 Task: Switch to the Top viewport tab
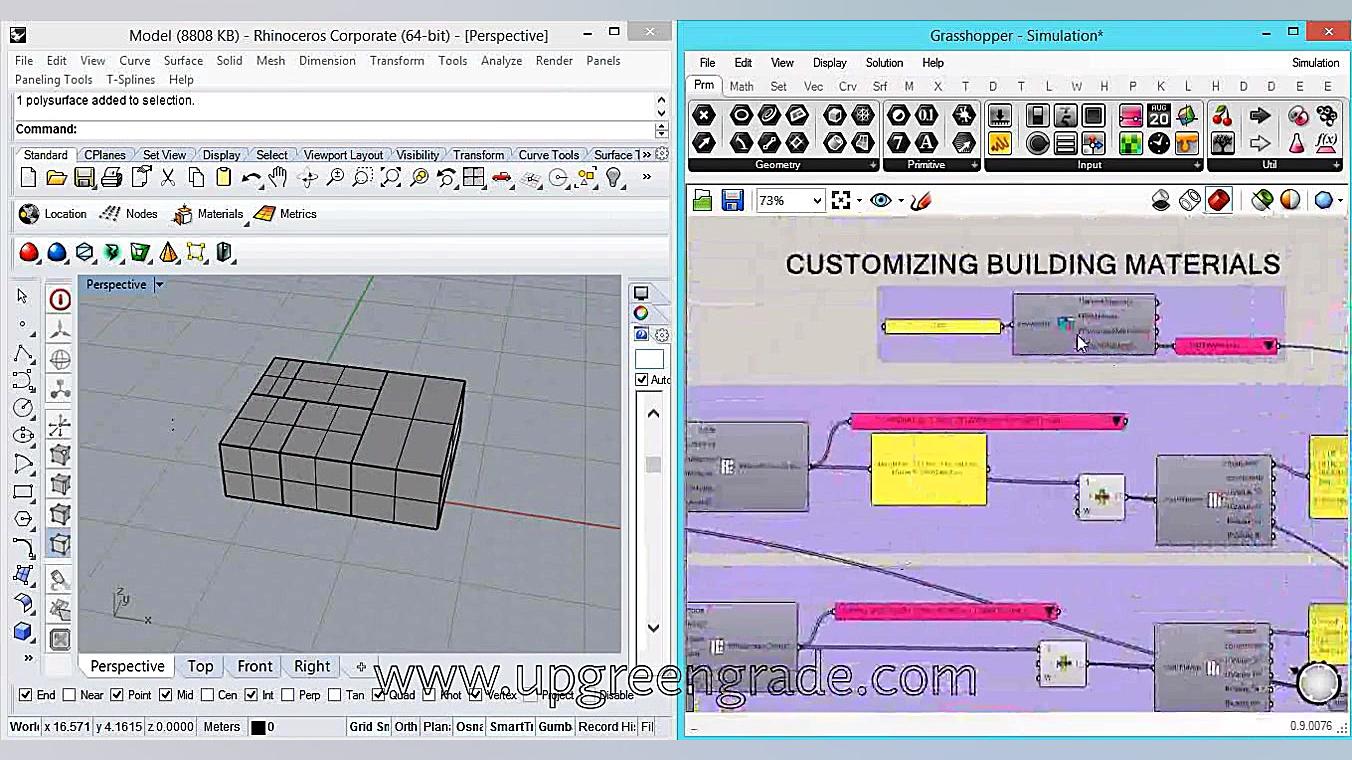200,666
